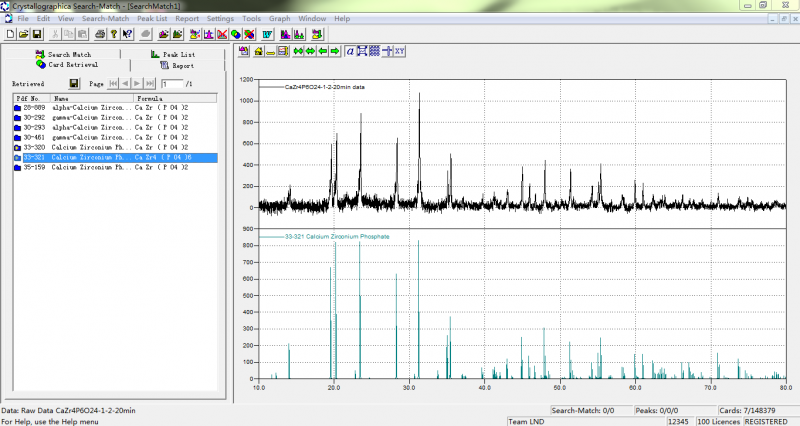
Task: Toggle the XY coordinates graph button
Action: 399,51
